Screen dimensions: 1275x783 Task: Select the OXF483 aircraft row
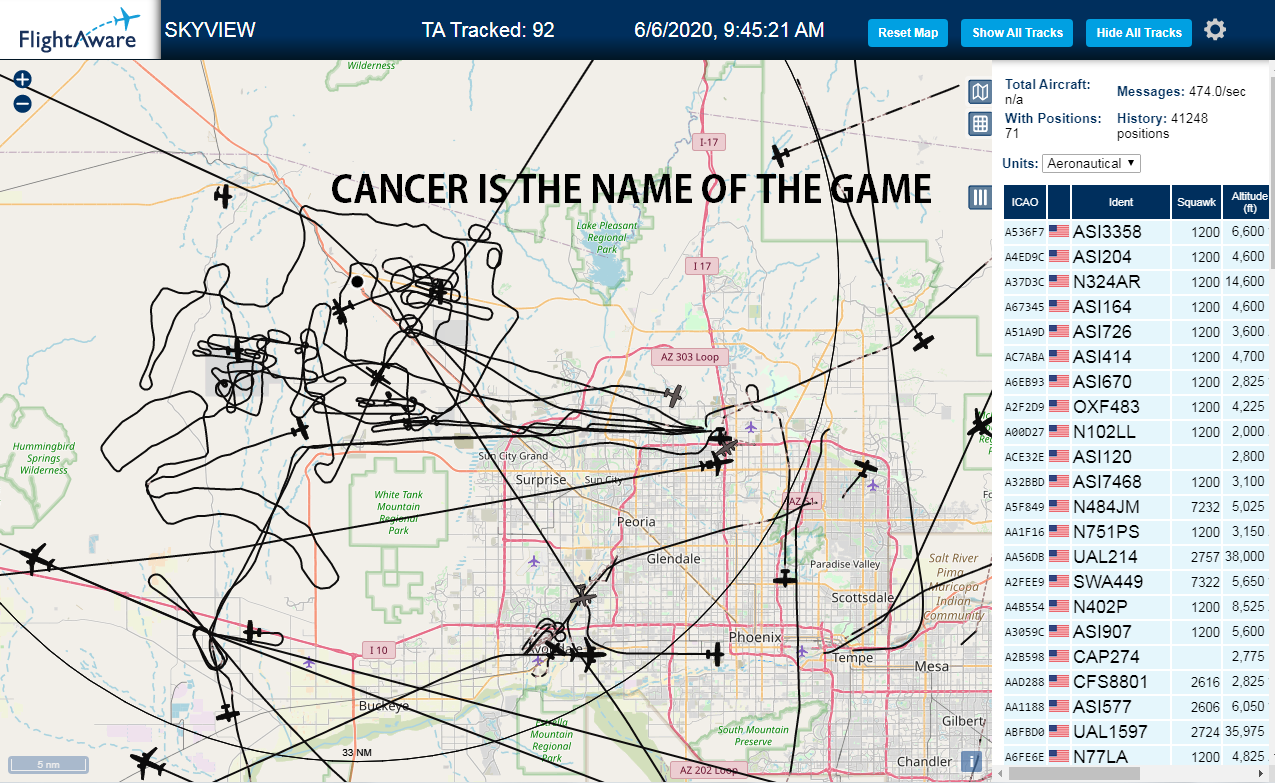coord(1139,407)
